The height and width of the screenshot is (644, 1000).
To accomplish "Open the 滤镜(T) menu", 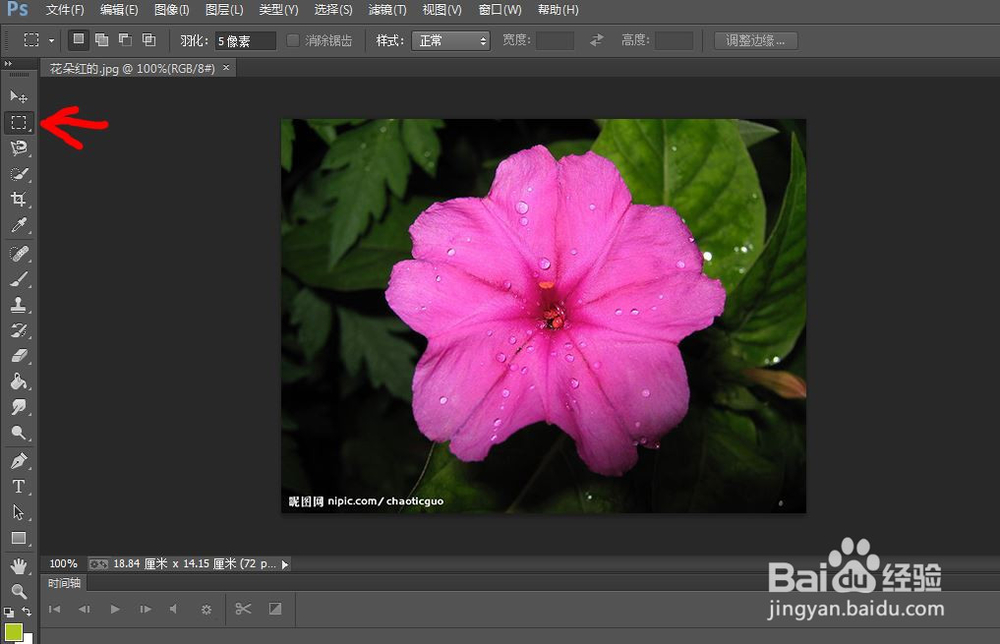I will coord(387,10).
